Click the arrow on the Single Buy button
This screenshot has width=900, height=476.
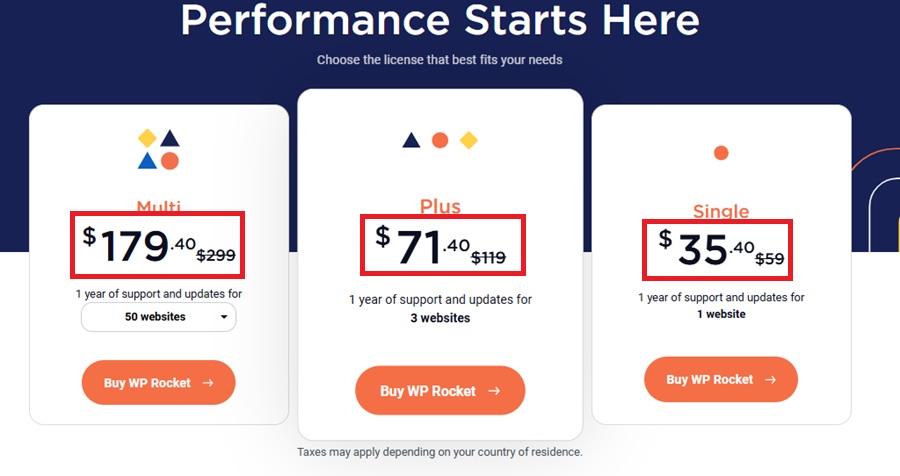(x=770, y=380)
